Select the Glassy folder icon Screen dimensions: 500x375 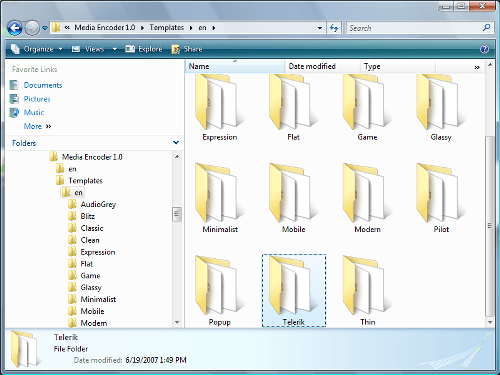click(441, 102)
